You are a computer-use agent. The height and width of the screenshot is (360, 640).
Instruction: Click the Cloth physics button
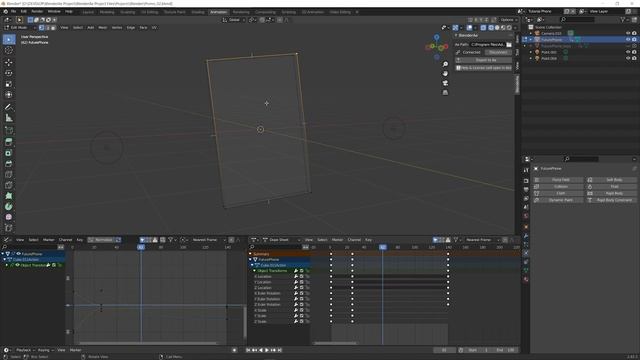(558, 193)
